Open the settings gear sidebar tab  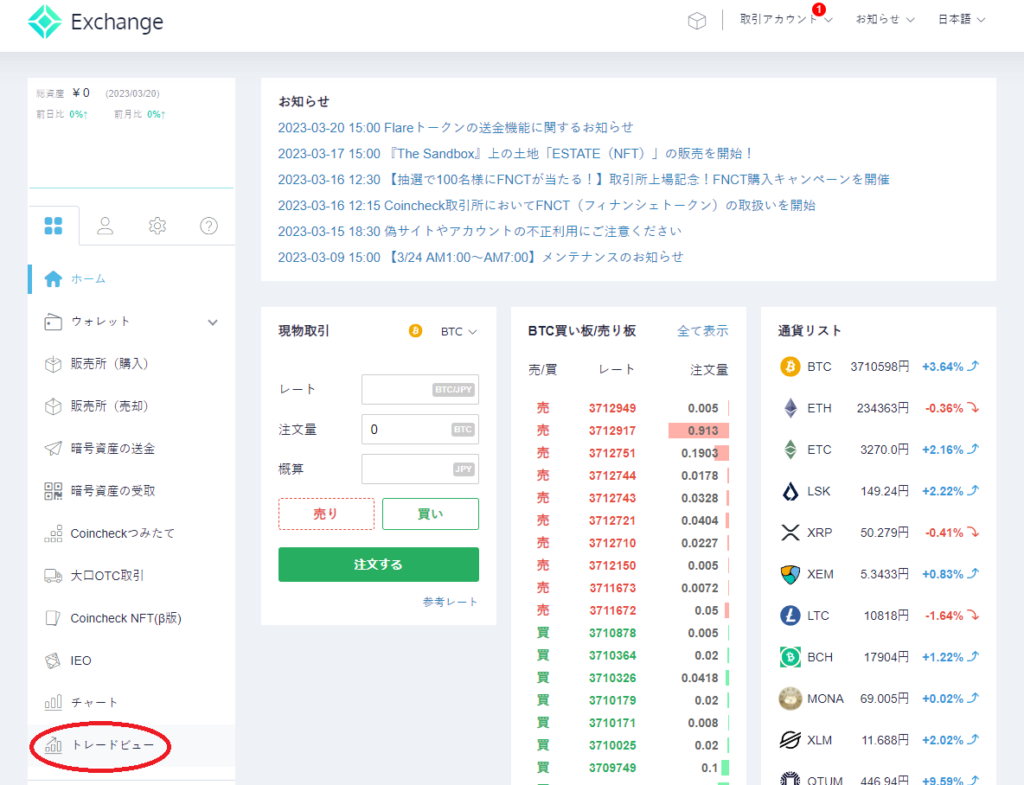click(157, 226)
